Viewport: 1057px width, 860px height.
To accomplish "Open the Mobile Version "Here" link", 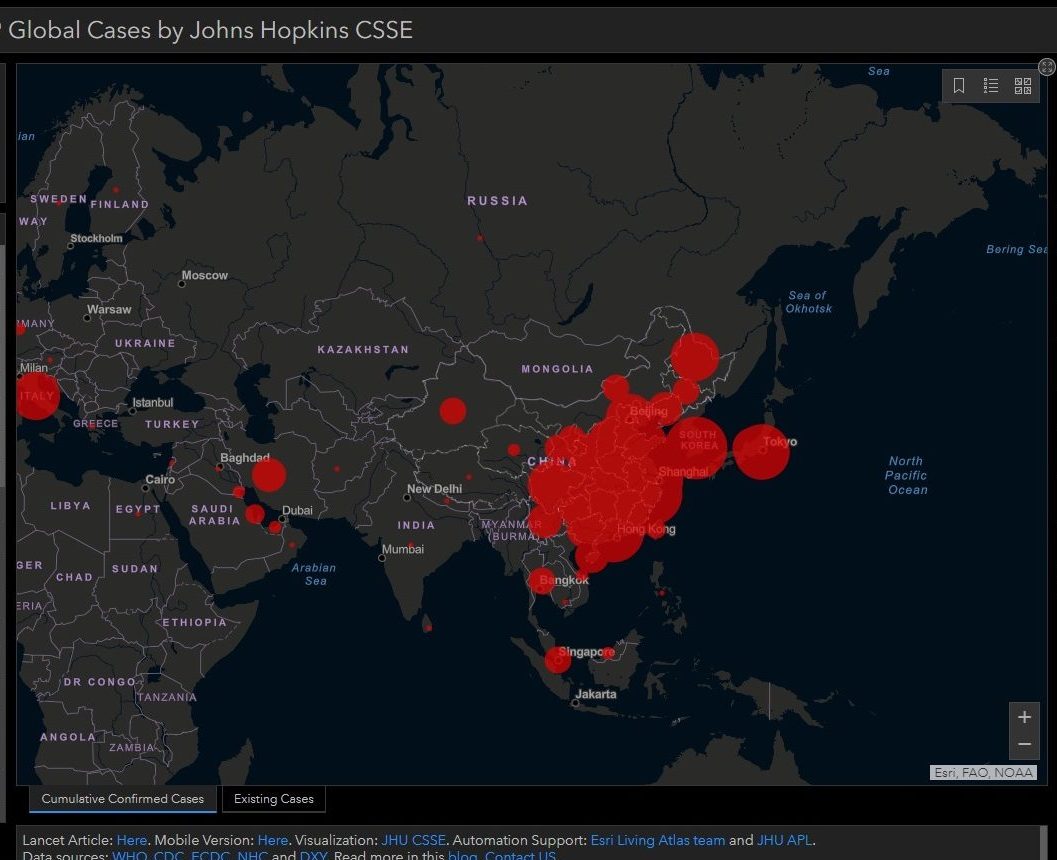I will pos(272,840).
